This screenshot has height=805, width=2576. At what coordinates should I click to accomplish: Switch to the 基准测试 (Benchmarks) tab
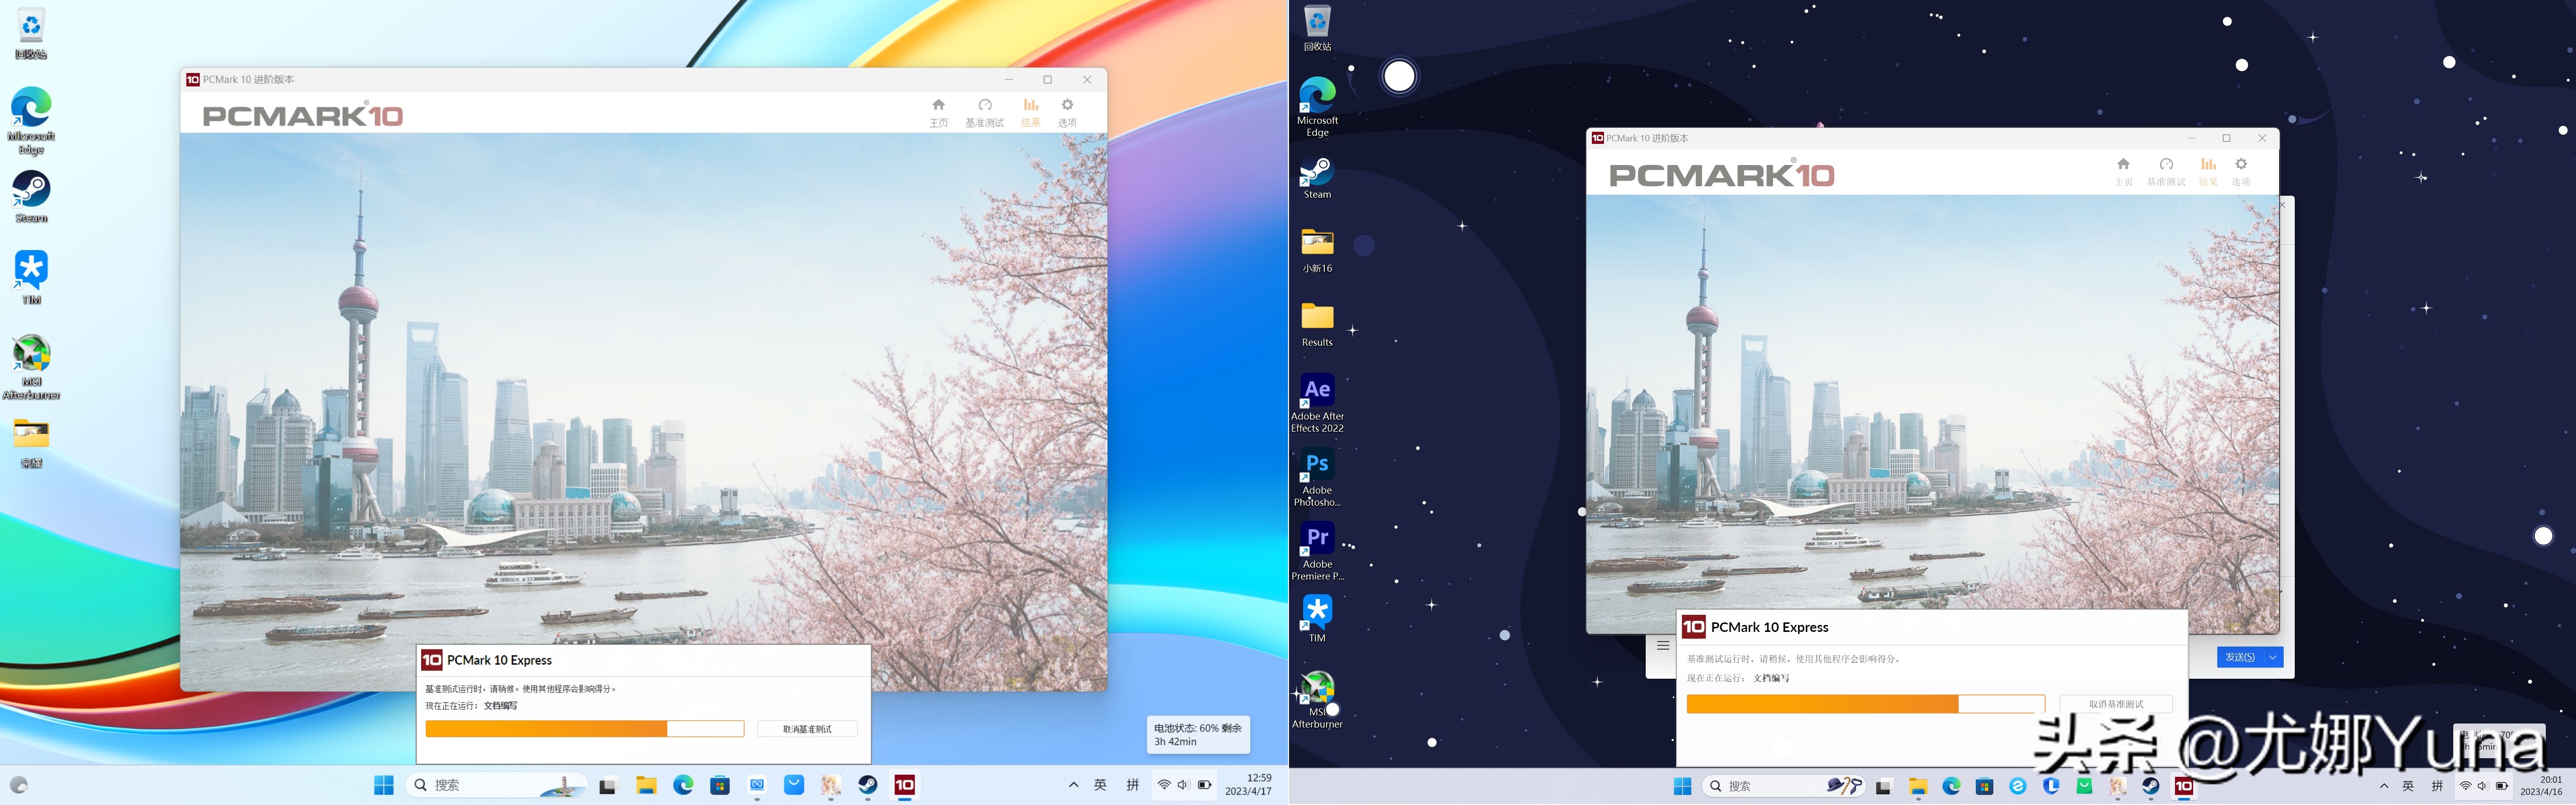(x=985, y=110)
